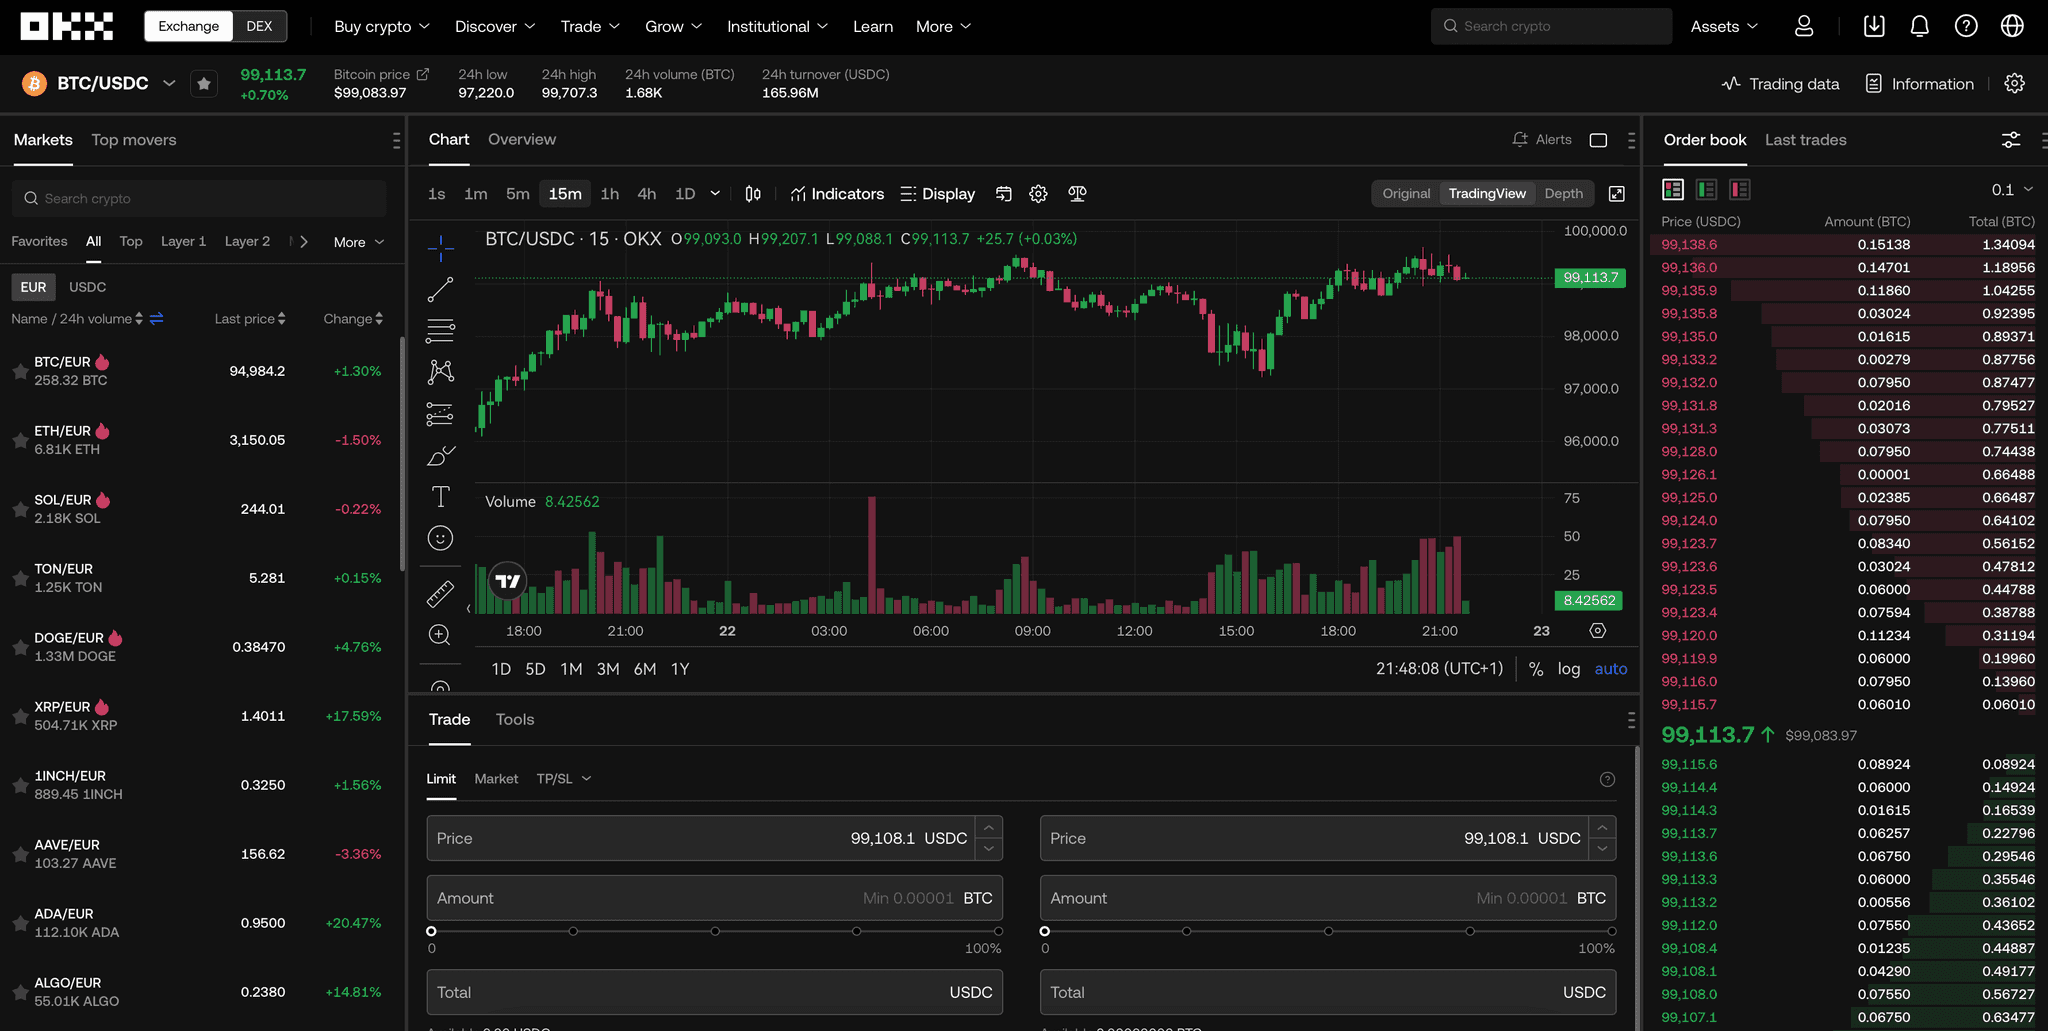Select the brush annotation tool

coord(440,455)
